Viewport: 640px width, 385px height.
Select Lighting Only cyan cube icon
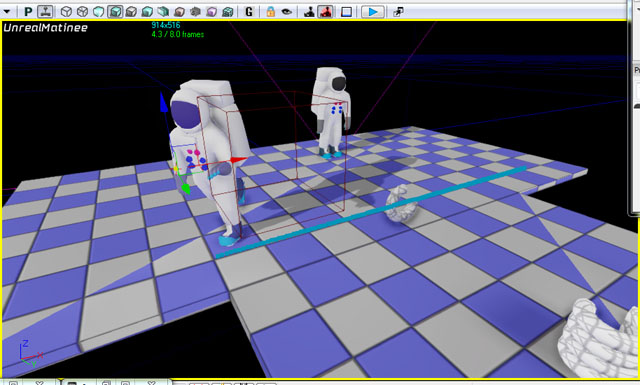147,12
